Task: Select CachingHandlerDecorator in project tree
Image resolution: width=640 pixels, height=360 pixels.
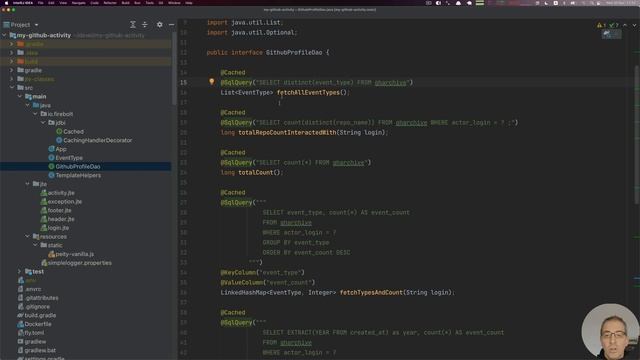Action: coord(98,140)
